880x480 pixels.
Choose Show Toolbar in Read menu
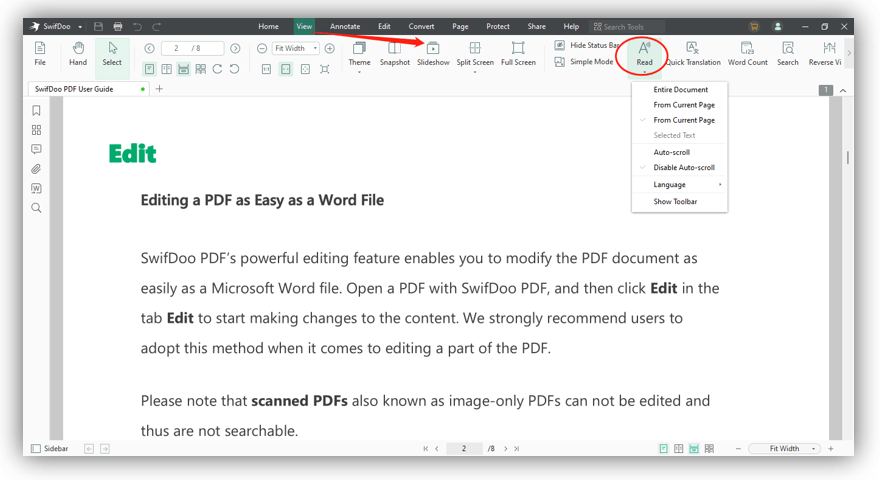680,202
